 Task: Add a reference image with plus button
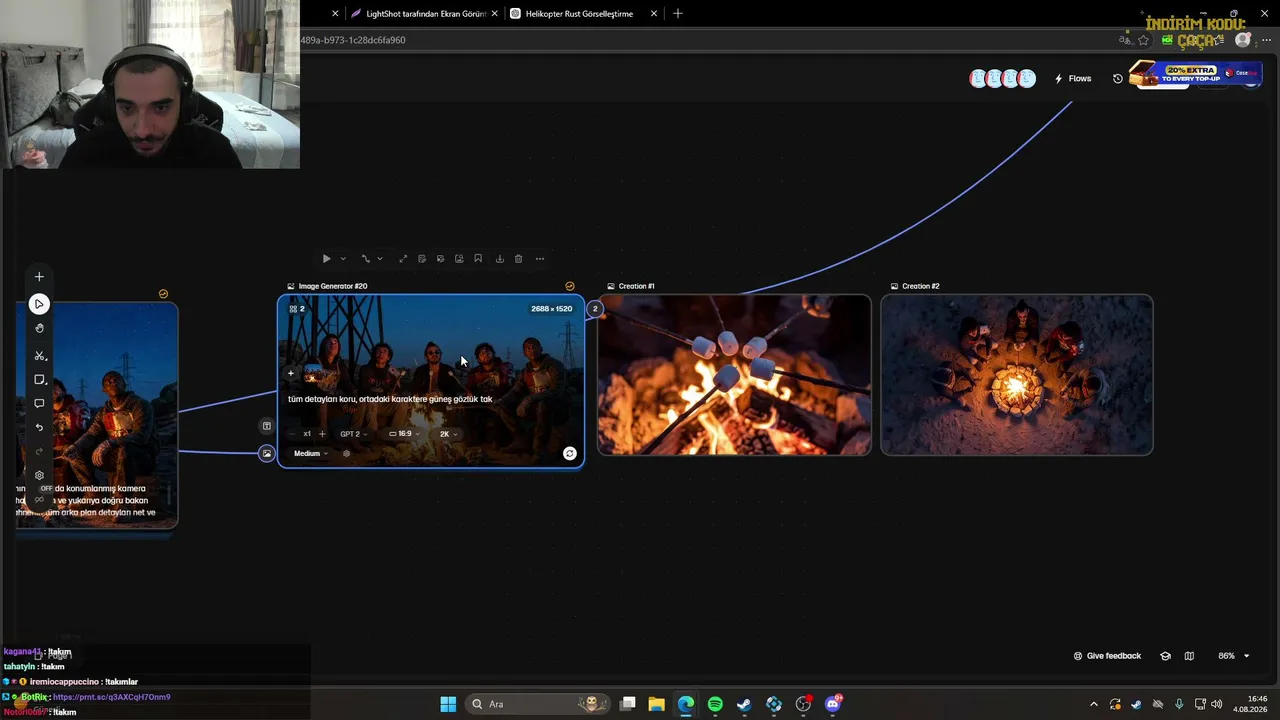point(291,374)
